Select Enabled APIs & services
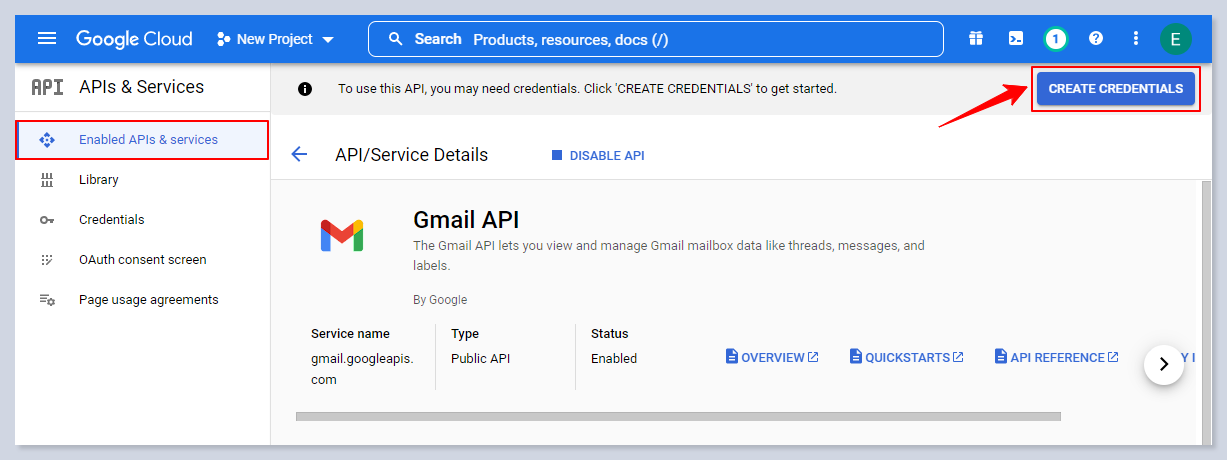The width and height of the screenshot is (1227, 460). click(143, 140)
